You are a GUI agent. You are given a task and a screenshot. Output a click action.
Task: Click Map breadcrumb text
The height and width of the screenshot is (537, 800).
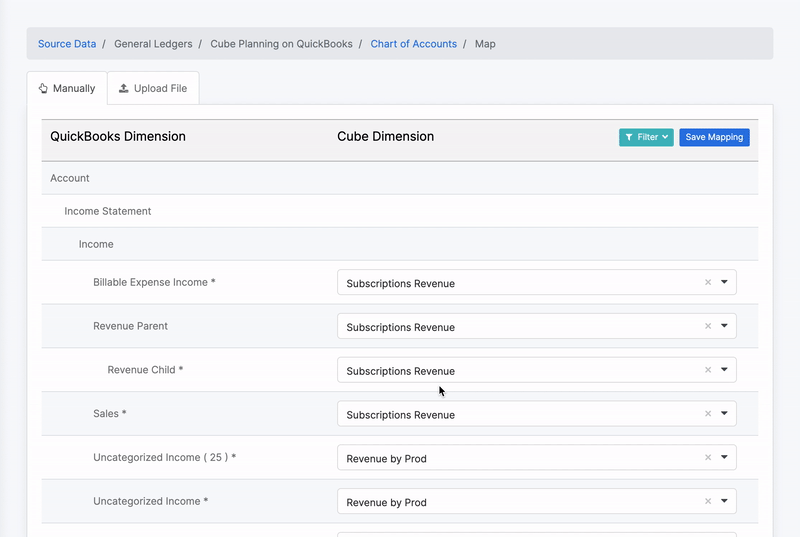(485, 44)
